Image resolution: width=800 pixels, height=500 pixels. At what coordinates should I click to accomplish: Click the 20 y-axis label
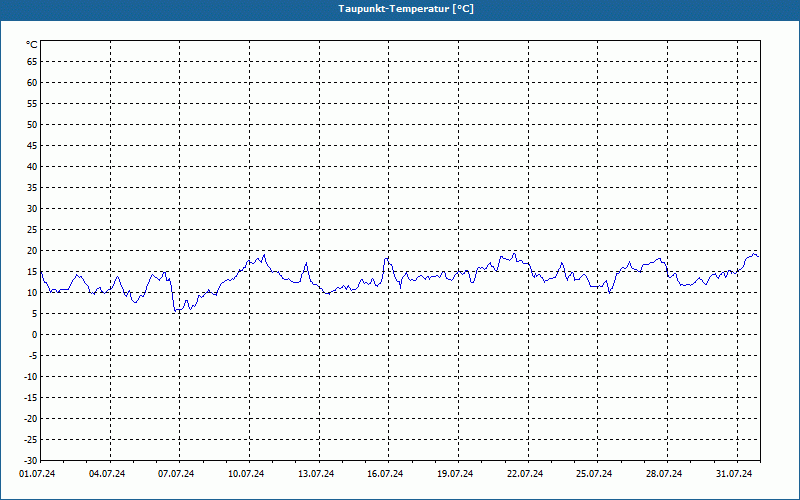click(32, 251)
